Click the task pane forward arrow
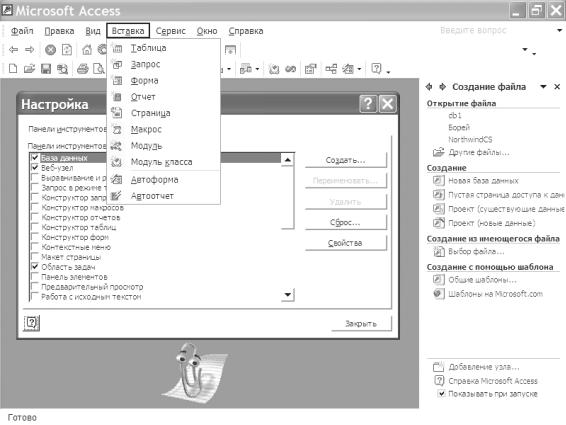Viewport: 566px width, 425px height. click(442, 87)
